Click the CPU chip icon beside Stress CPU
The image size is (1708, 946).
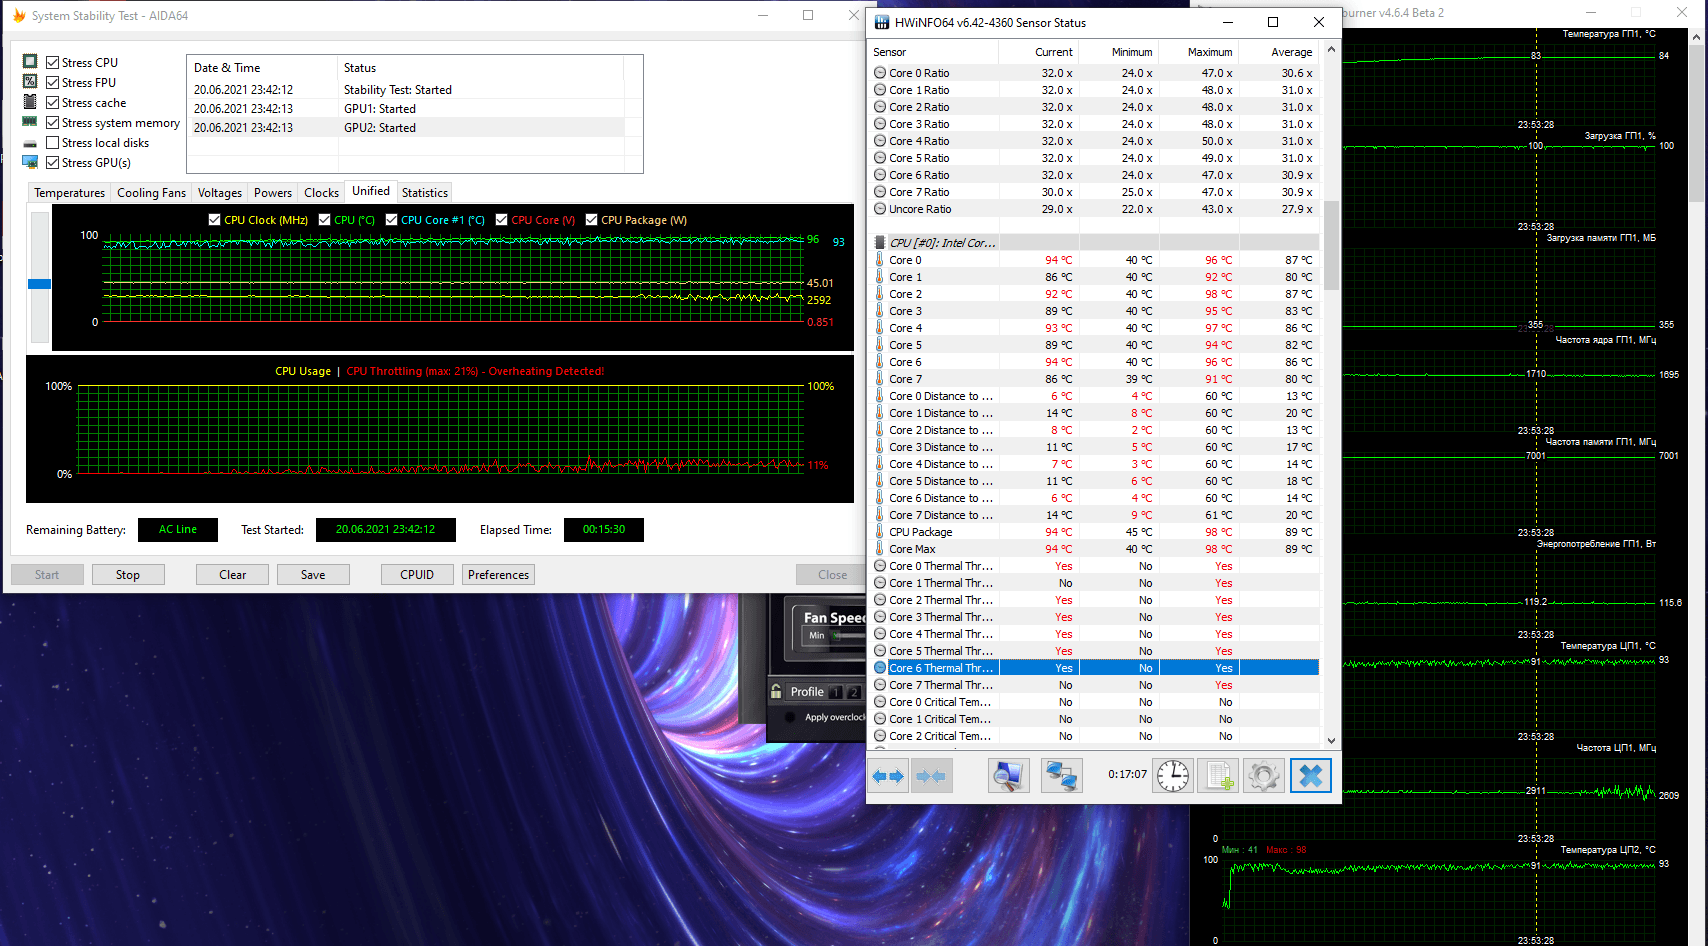[x=30, y=62]
